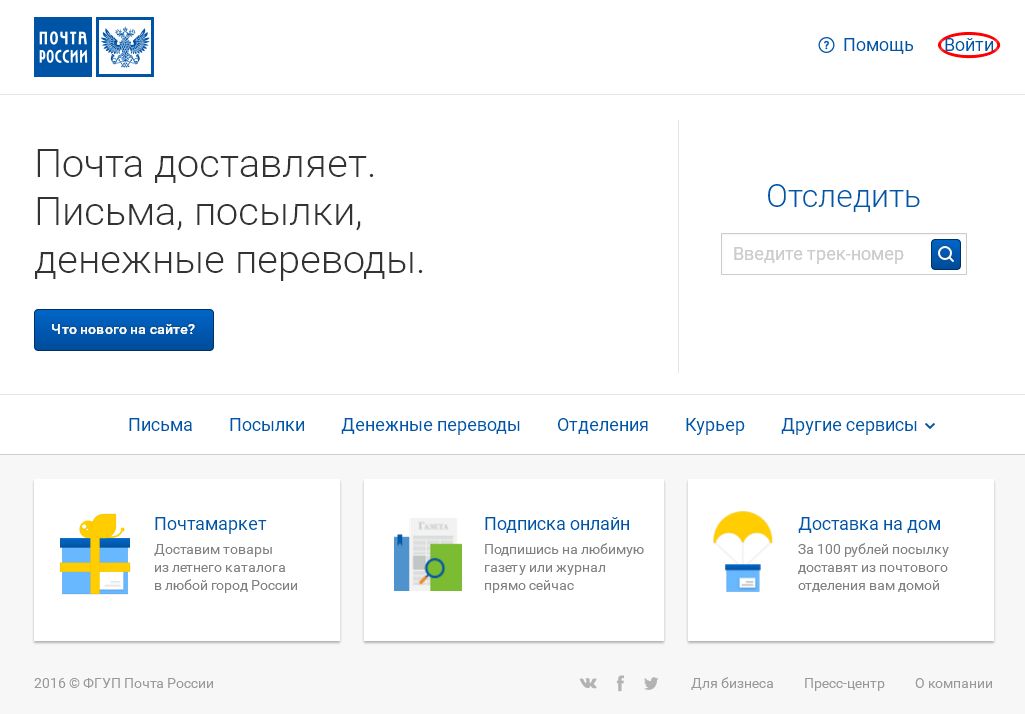Open the Twitter icon in footer
This screenshot has width=1025, height=714.
(651, 683)
